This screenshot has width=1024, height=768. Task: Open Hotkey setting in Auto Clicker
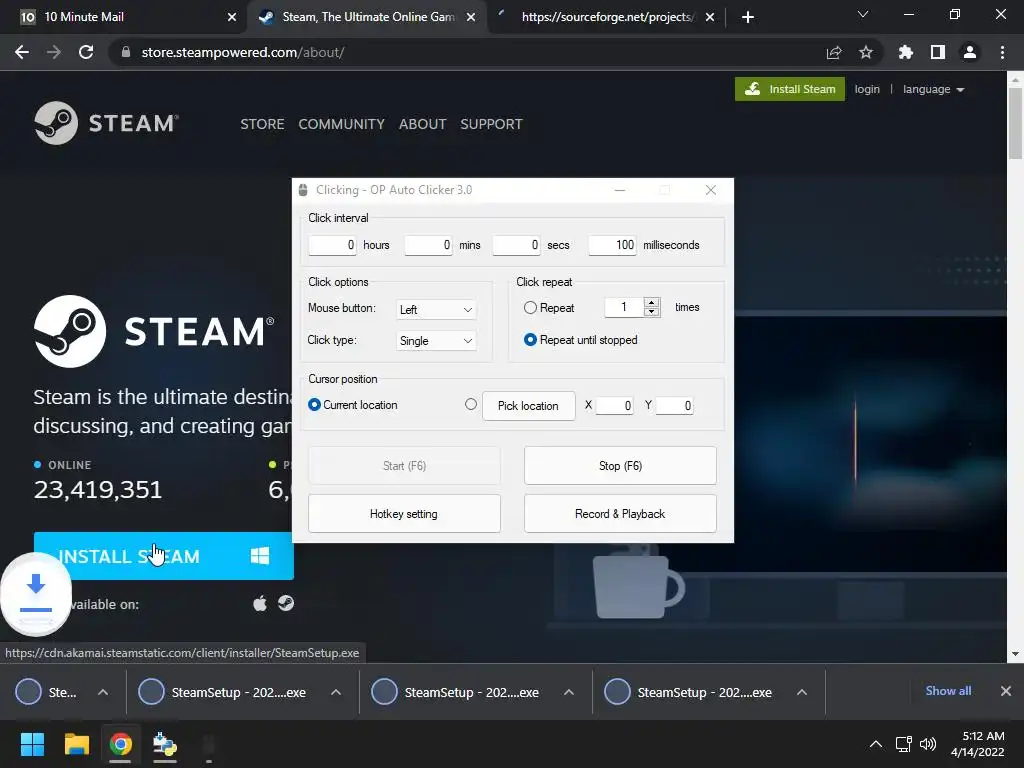(x=404, y=514)
